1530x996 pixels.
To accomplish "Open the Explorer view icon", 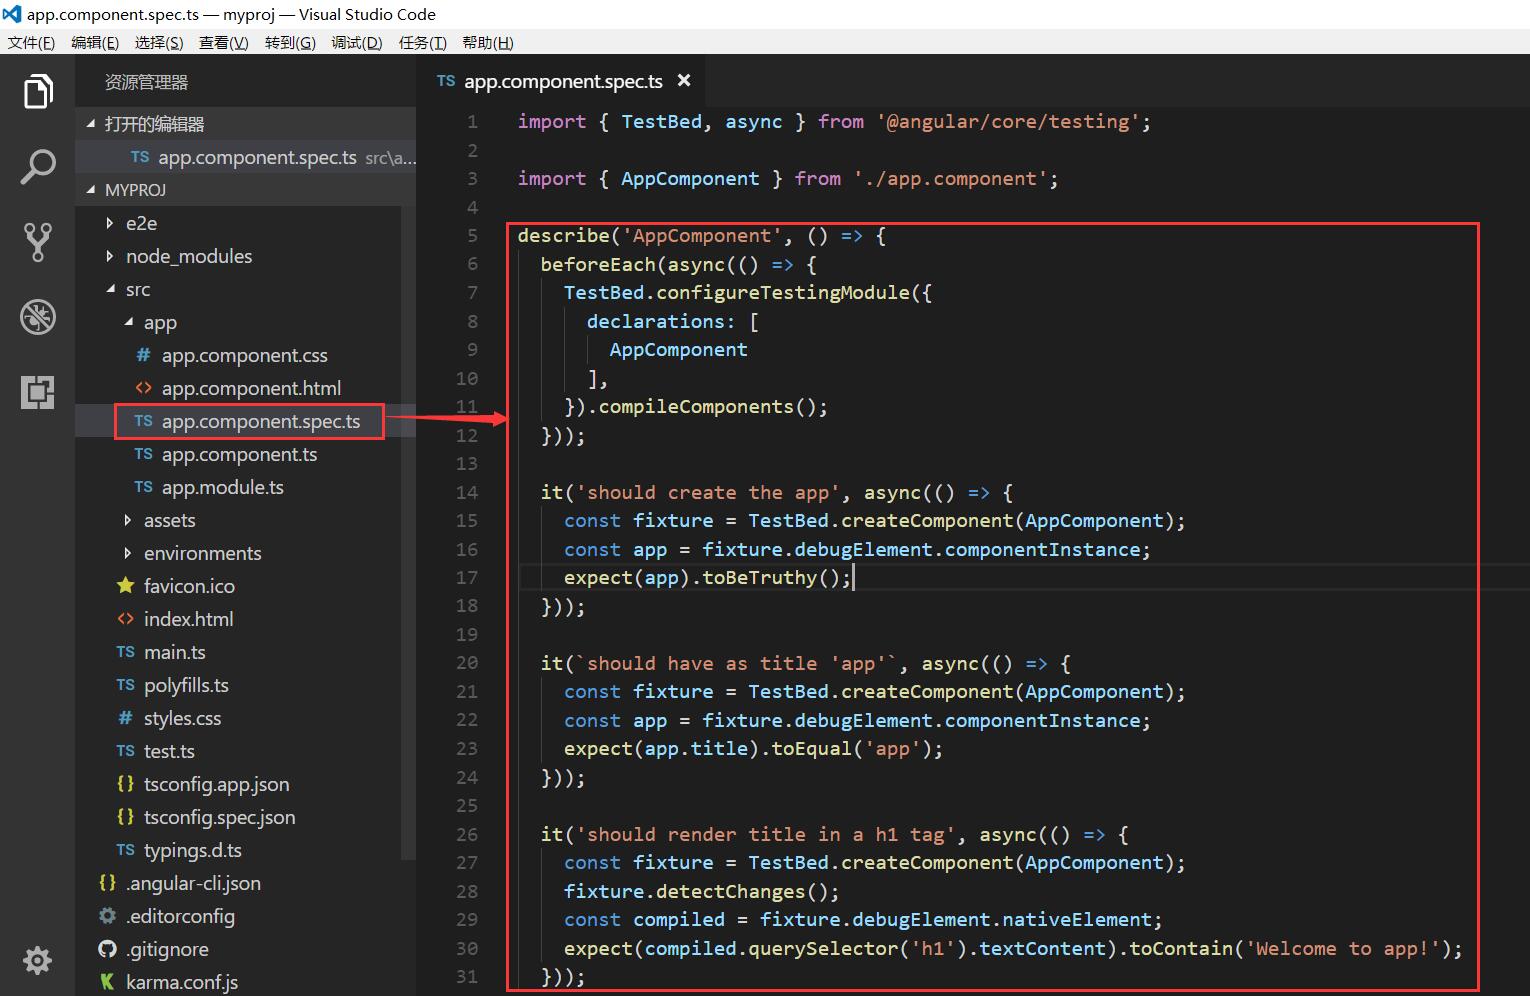I will (x=38, y=91).
